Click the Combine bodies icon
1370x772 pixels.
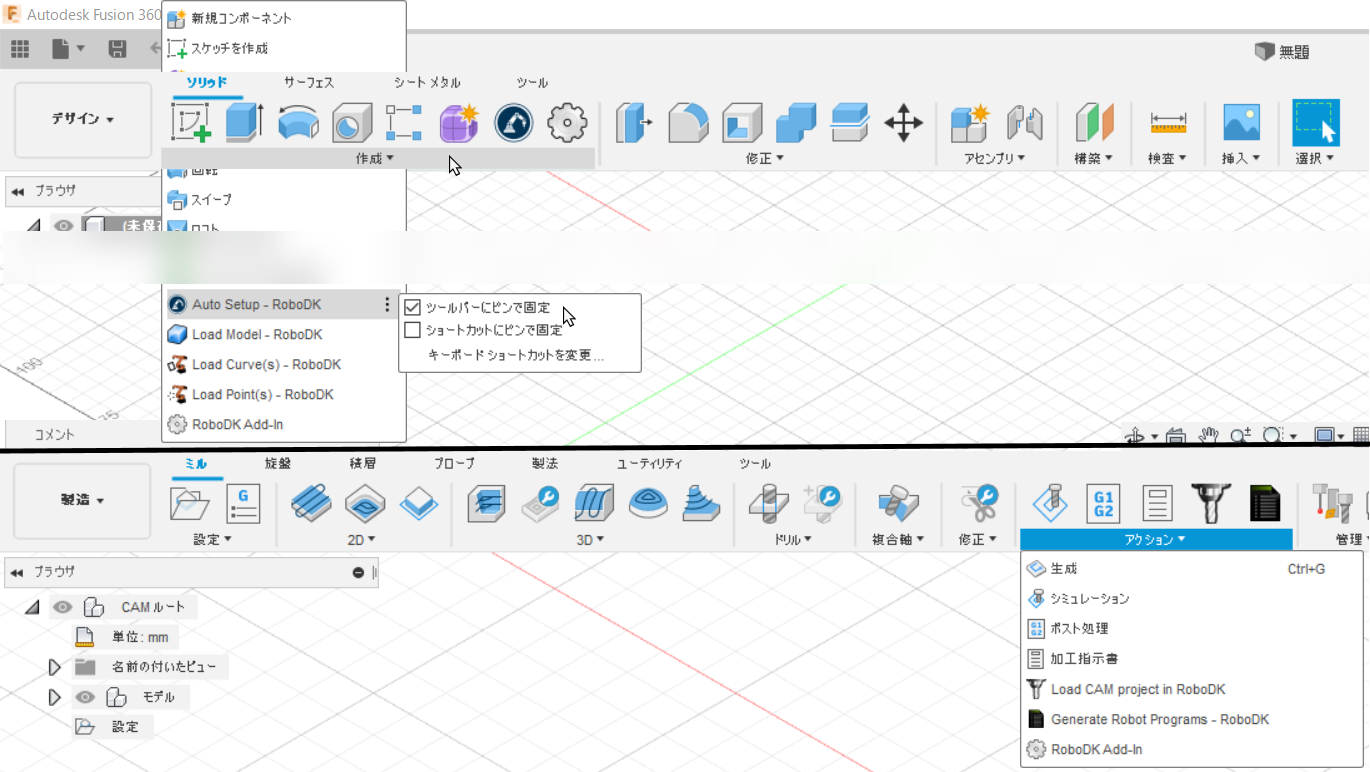796,123
